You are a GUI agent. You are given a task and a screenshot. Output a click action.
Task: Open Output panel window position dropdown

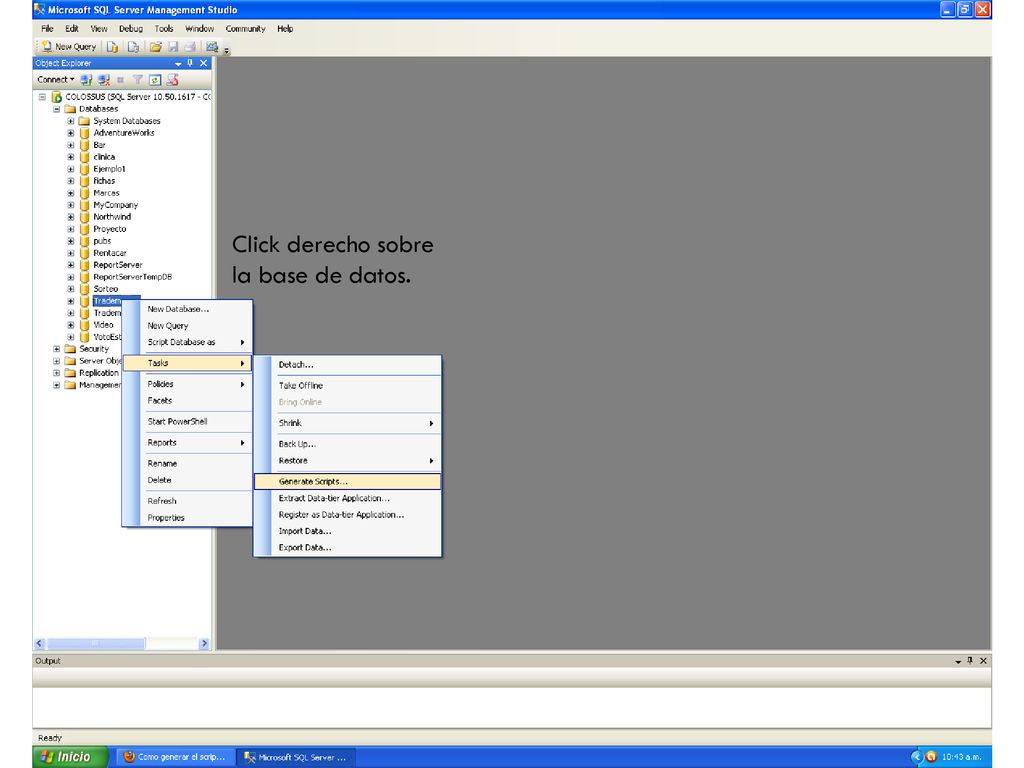[x=958, y=662]
